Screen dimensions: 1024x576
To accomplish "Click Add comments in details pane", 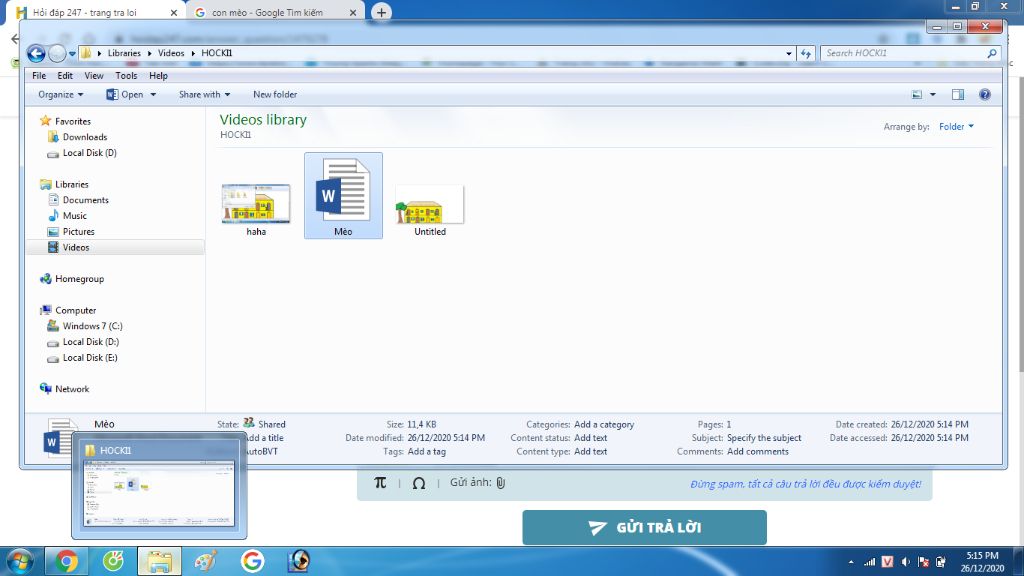I will pos(758,452).
